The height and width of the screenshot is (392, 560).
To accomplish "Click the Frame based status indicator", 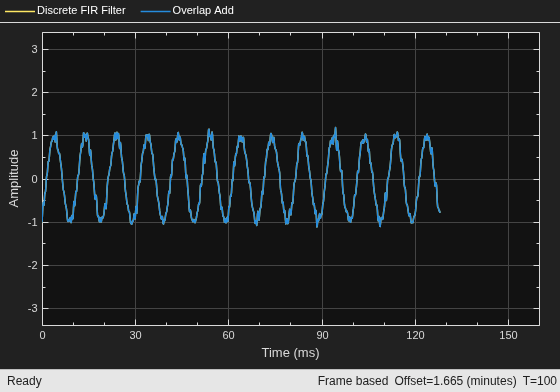I will pos(353,381).
